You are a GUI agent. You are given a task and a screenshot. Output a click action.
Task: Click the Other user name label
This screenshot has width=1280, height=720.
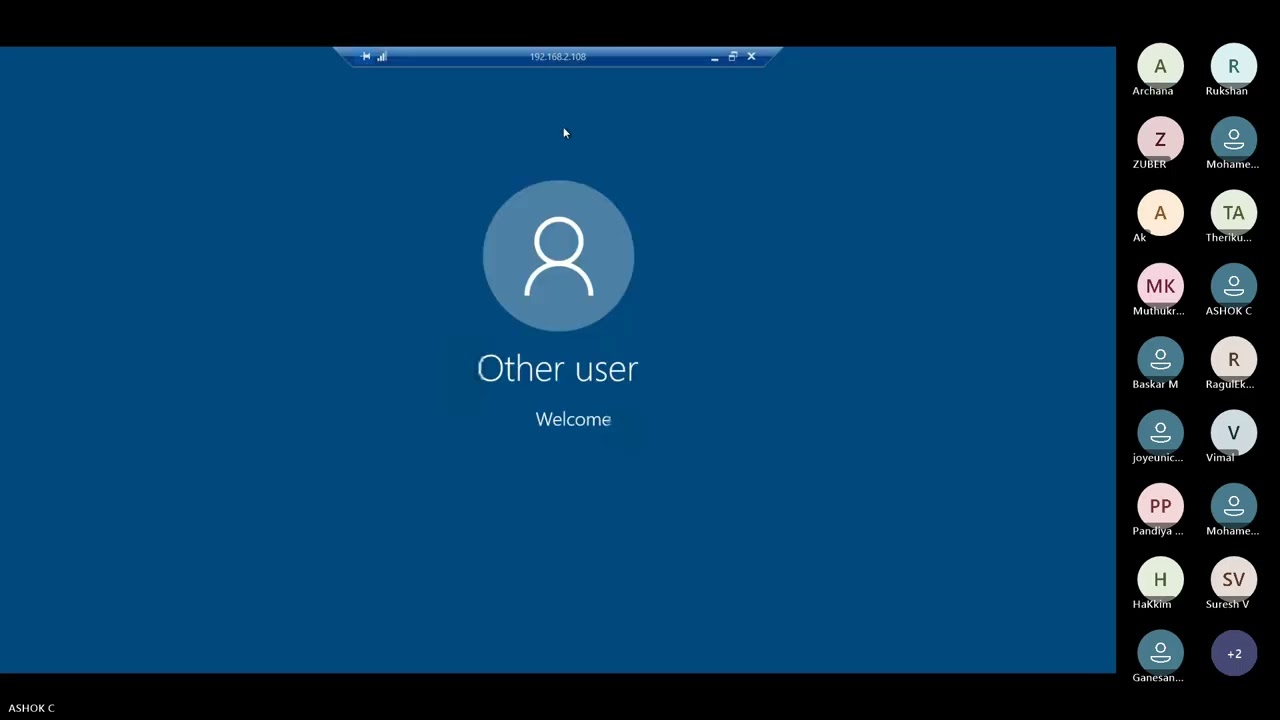point(558,369)
